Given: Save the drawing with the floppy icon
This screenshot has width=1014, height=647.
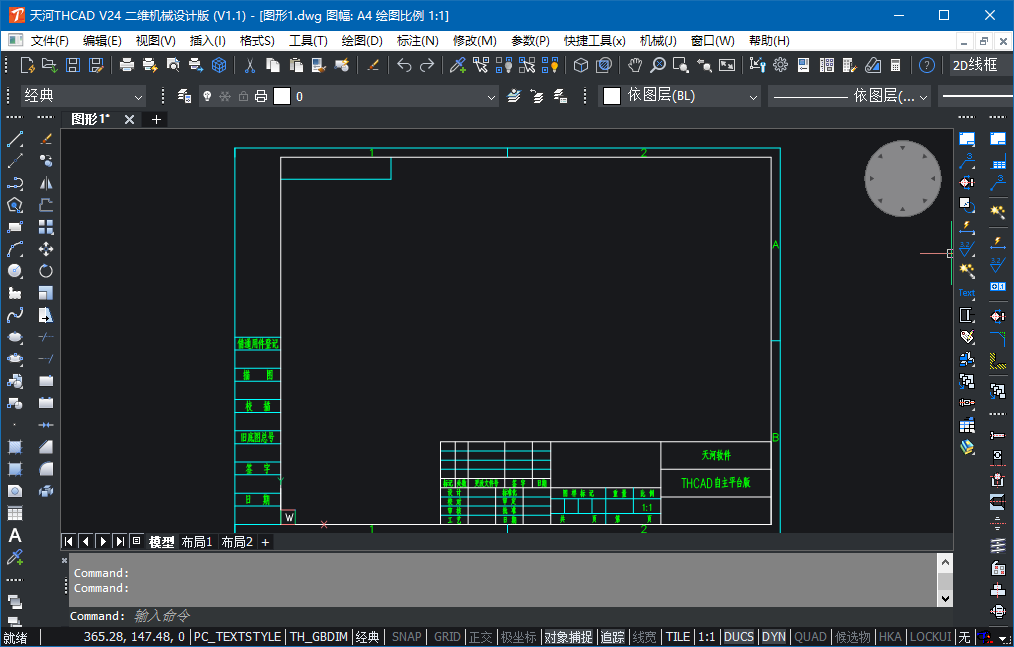Looking at the screenshot, I should pos(73,65).
